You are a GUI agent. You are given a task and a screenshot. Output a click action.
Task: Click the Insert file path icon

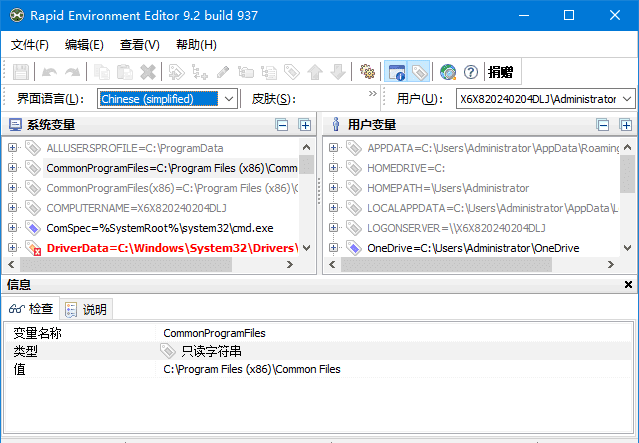click(269, 72)
